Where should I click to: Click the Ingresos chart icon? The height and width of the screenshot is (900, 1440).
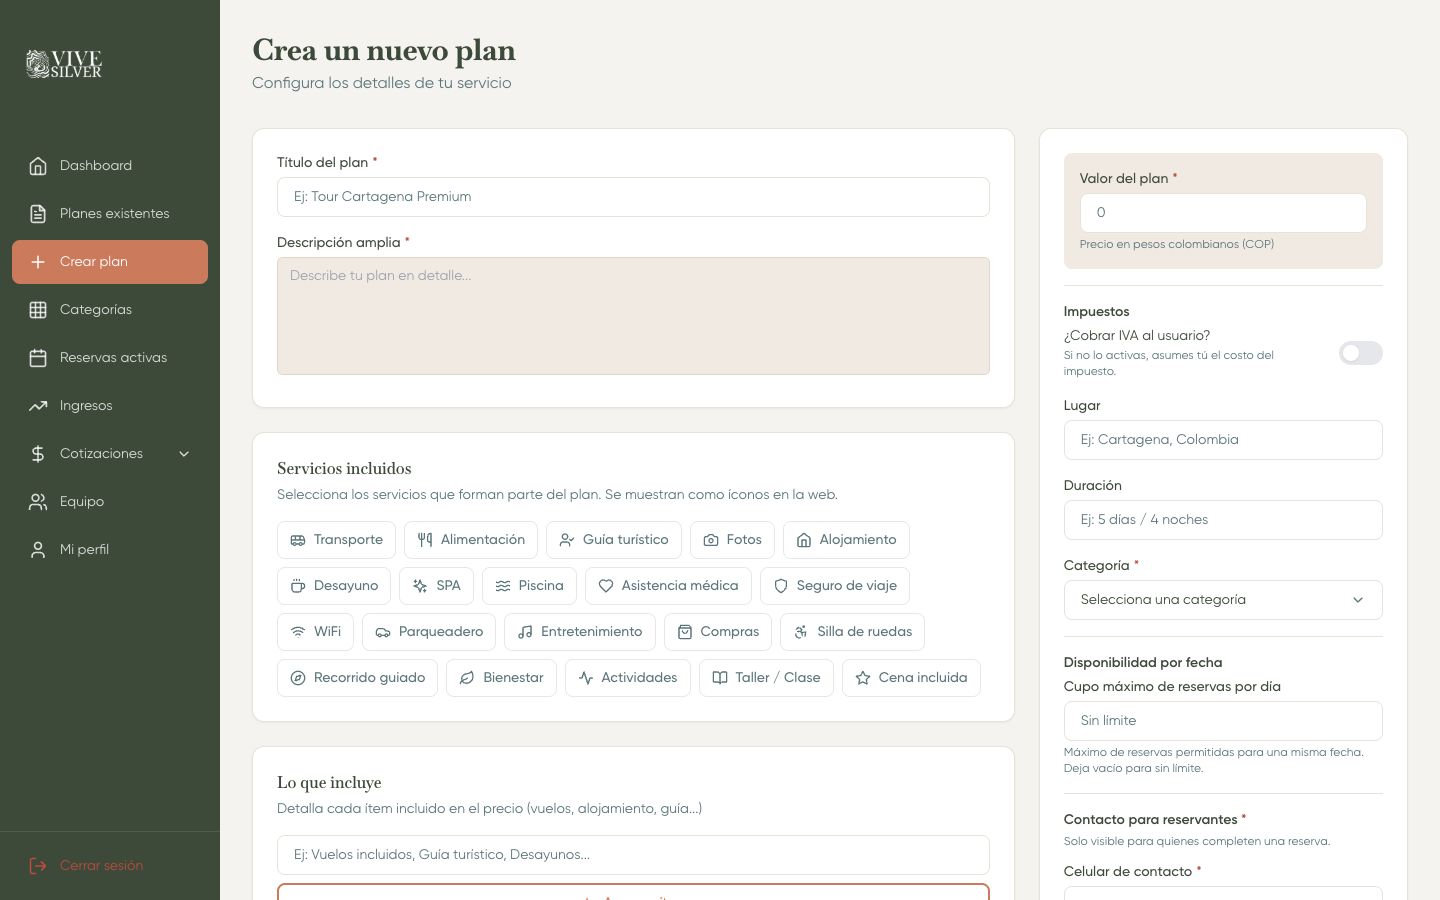coord(37,405)
